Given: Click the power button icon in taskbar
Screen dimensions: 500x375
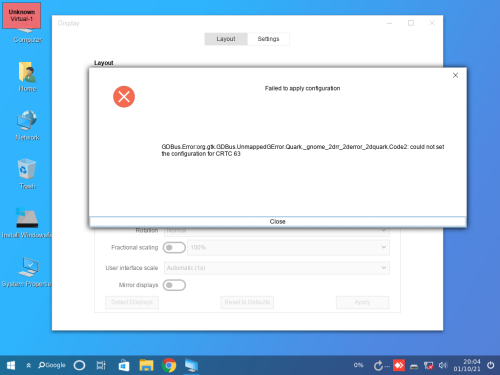Looking at the screenshot, I should coord(491,365).
